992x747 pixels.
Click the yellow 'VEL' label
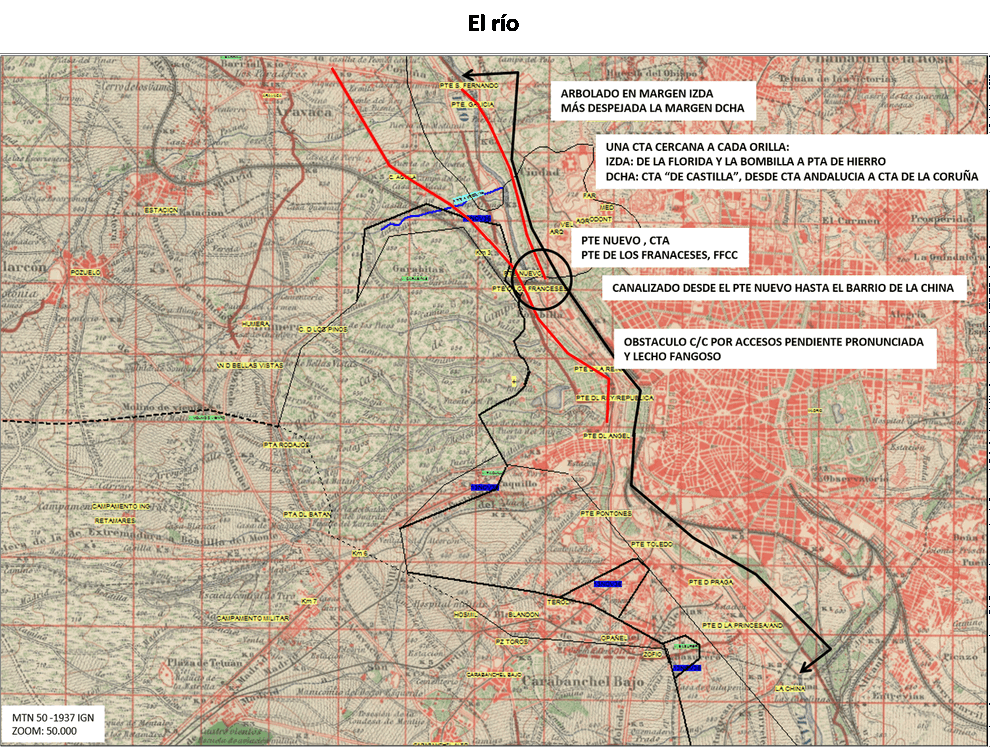567,224
